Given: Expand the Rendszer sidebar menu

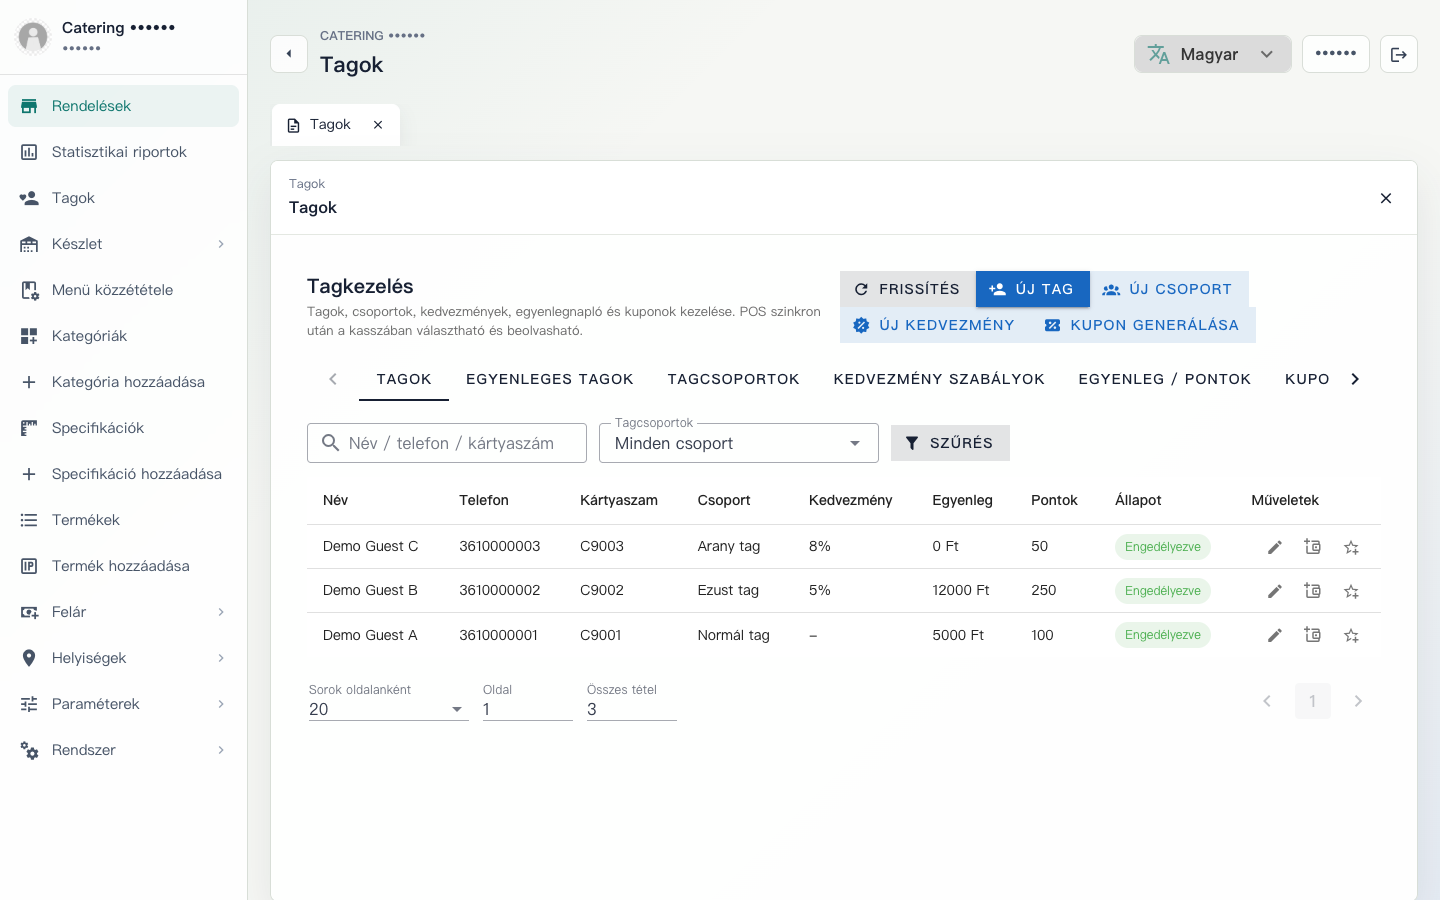Looking at the screenshot, I should [x=123, y=750].
